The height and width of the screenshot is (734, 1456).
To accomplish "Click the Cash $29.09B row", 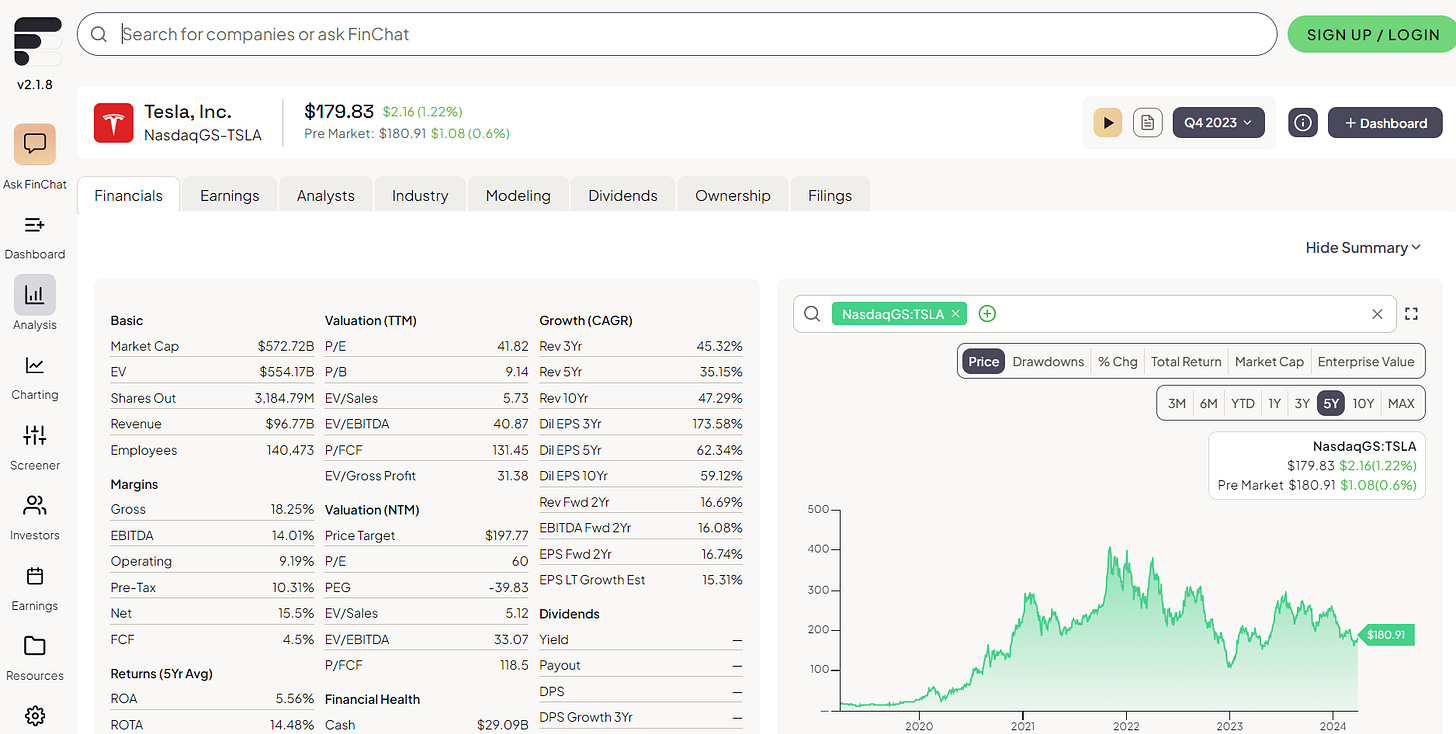I will (427, 725).
